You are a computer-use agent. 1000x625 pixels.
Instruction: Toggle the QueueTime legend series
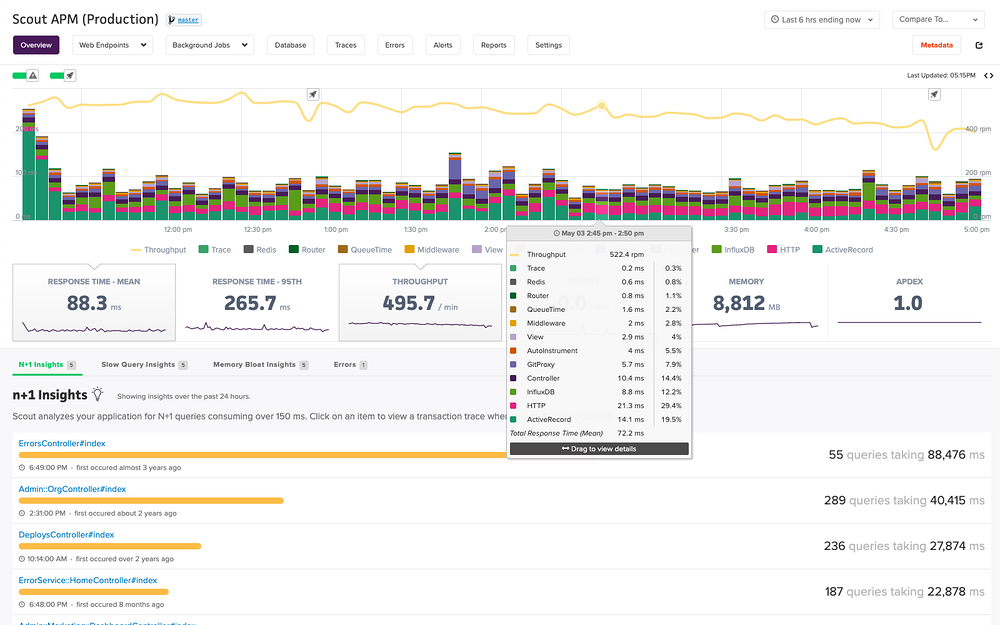365,250
